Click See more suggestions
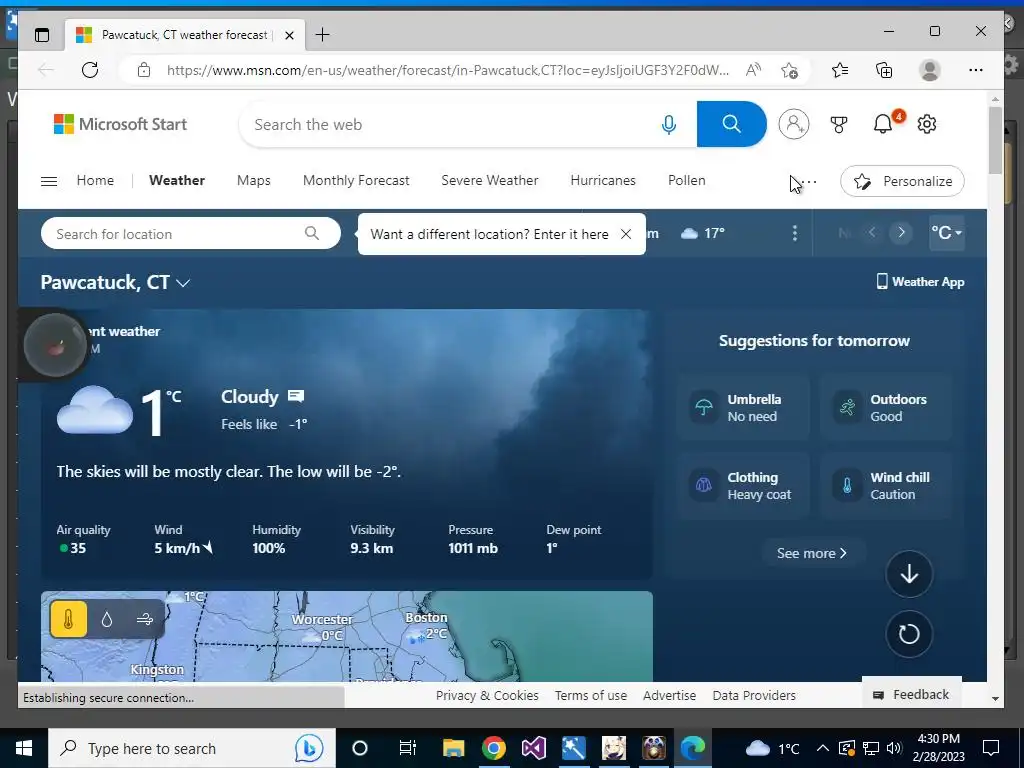Image resolution: width=1024 pixels, height=768 pixels. 812,553
